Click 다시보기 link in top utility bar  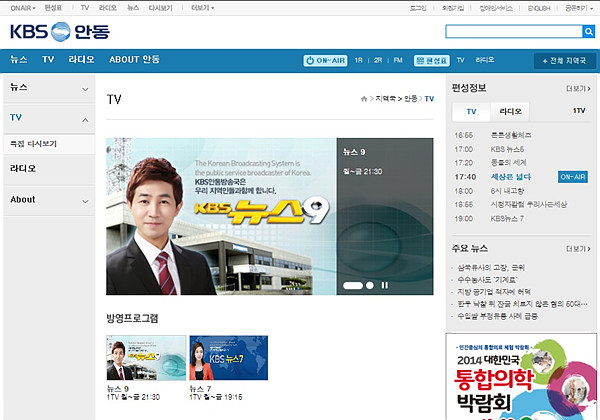pos(160,8)
